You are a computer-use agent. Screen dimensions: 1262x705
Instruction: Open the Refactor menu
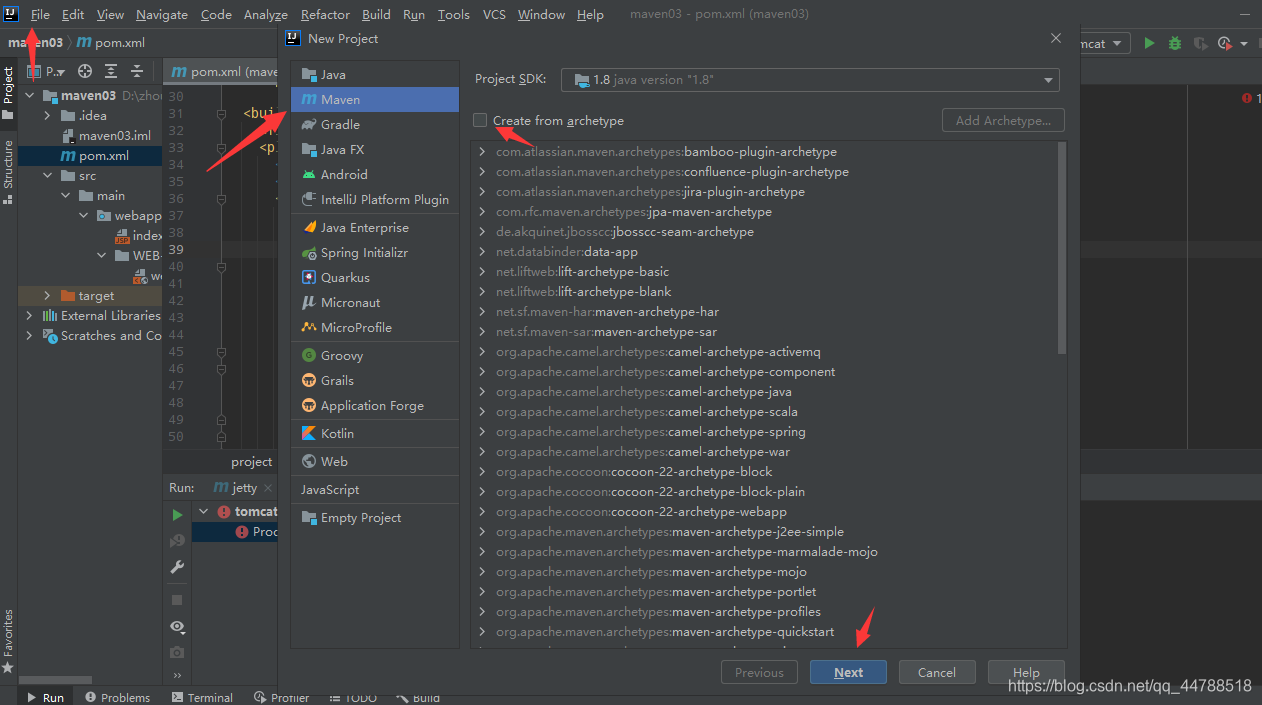point(325,15)
